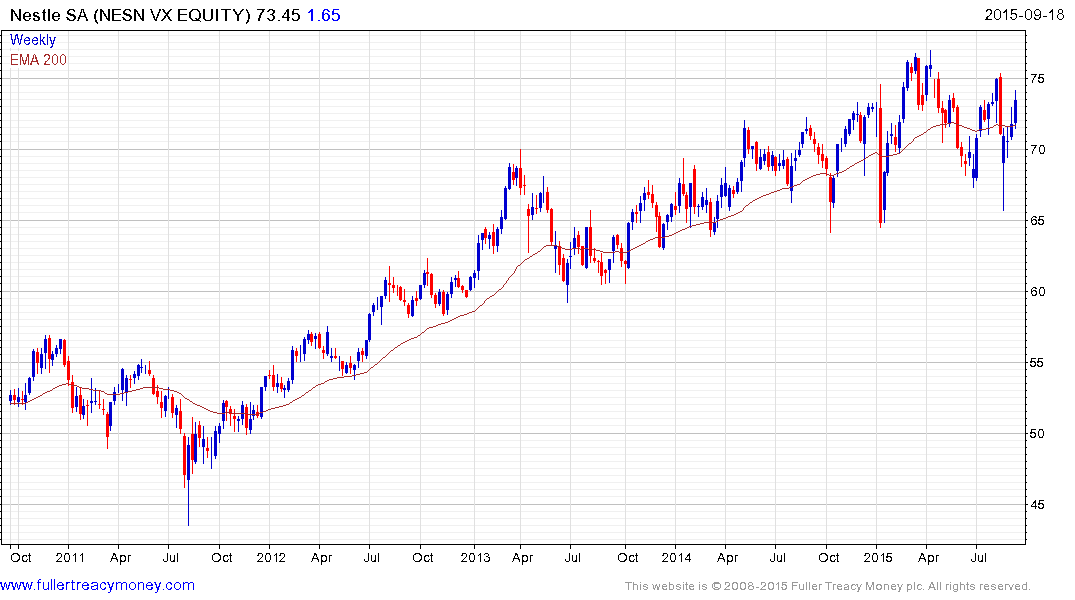This screenshot has width=1075, height=600.
Task: Select the Weekly interval label
Action: pyautogui.click(x=33, y=40)
